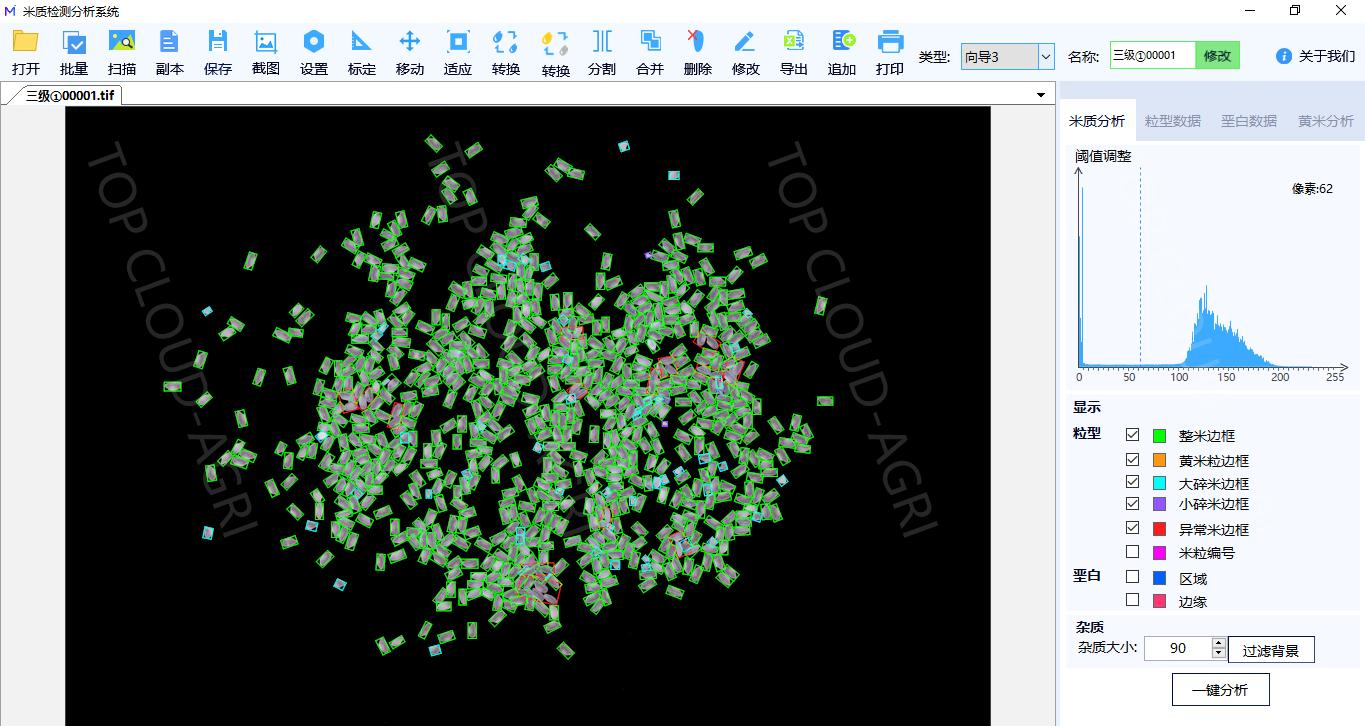Viewport: 1365px width, 726px height.
Task: Click the 修改 (Modify) pencil icon
Action: [745, 42]
